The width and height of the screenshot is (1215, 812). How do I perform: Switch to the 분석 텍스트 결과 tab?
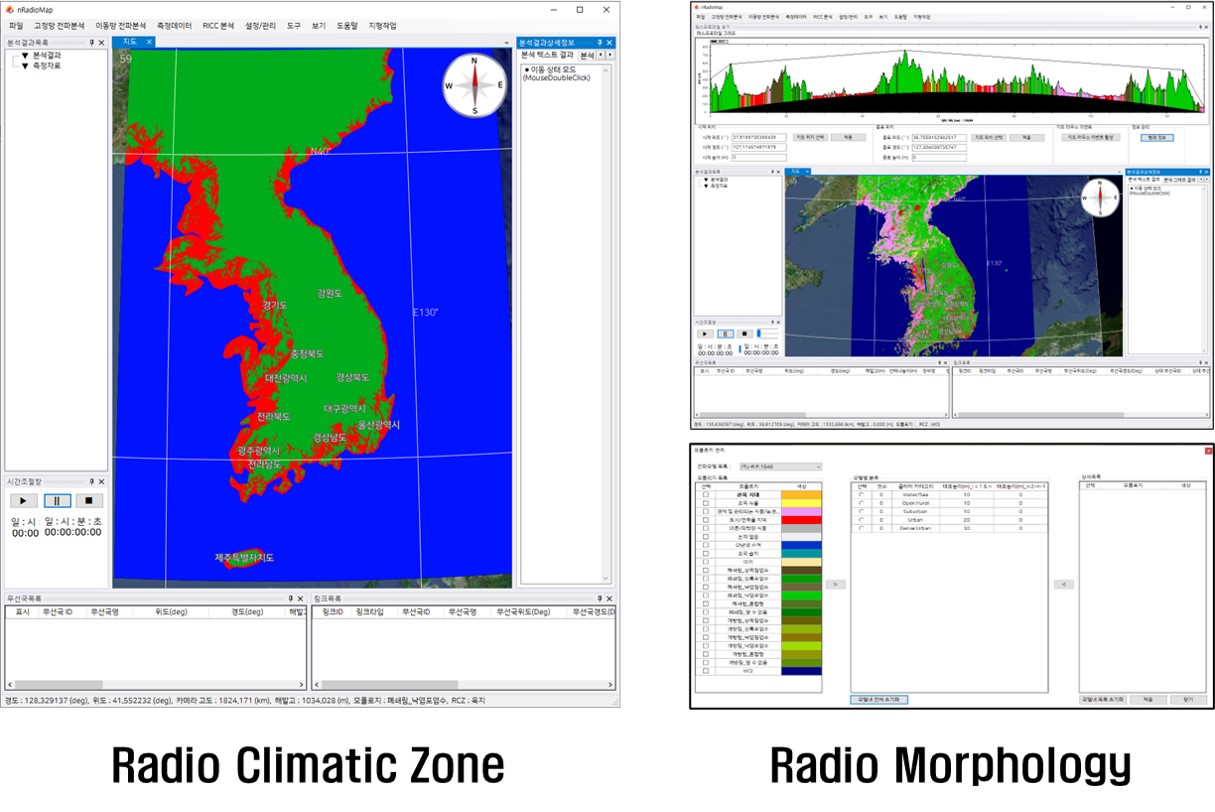(x=547, y=54)
